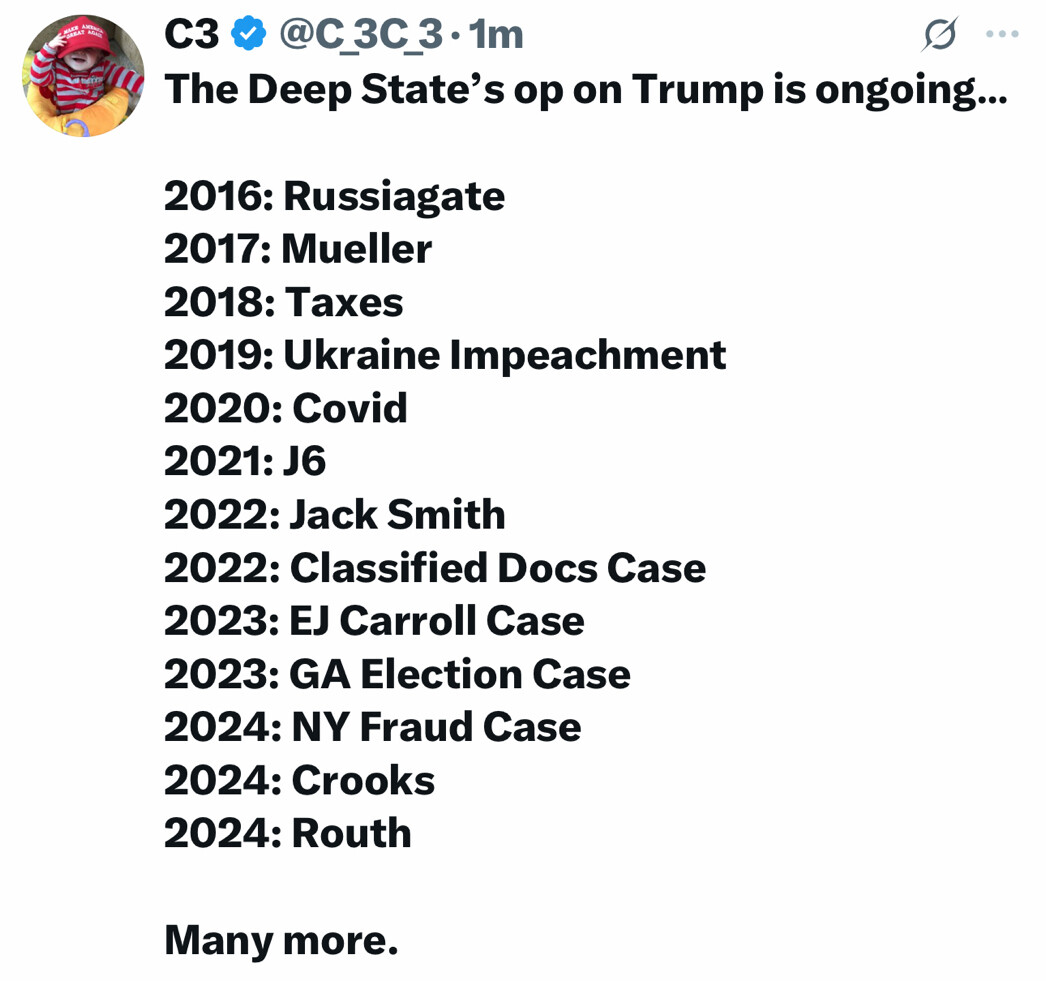Click the '2024: NY Fraud Case' line
The height and width of the screenshot is (981, 1046).
point(372,727)
